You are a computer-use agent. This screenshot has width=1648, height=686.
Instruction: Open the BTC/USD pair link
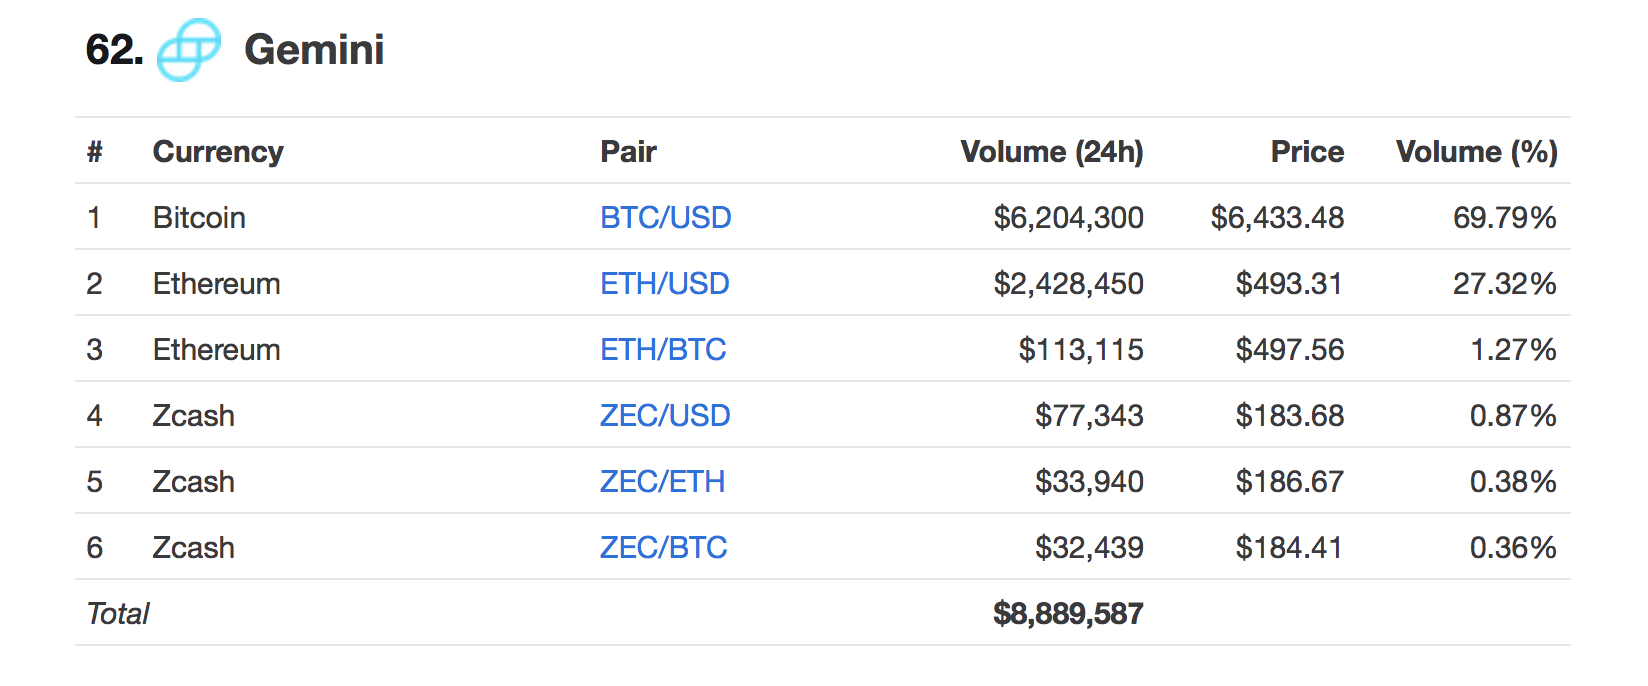[x=666, y=217]
